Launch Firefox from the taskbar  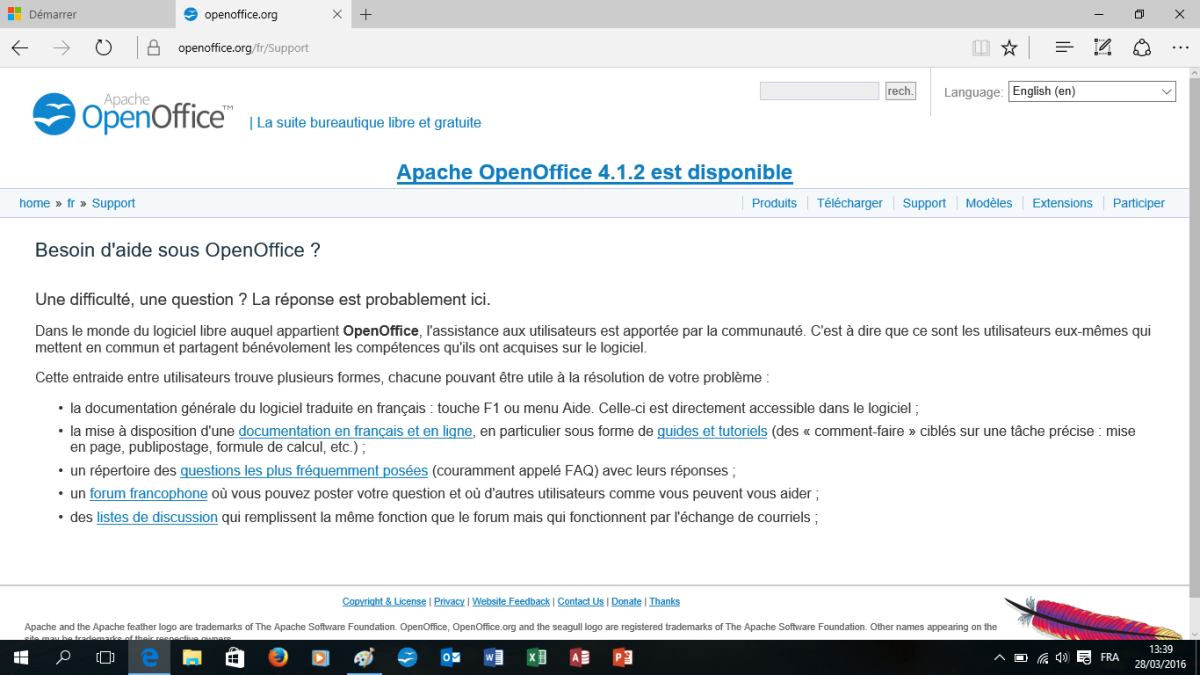(278, 657)
